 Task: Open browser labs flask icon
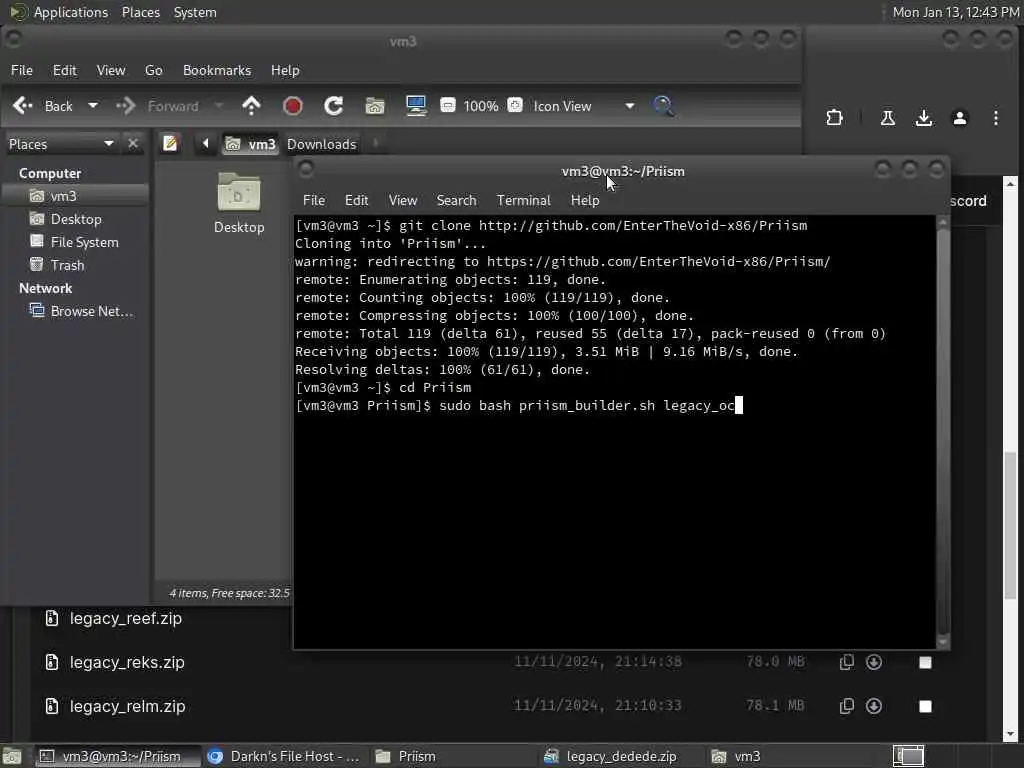click(x=888, y=118)
